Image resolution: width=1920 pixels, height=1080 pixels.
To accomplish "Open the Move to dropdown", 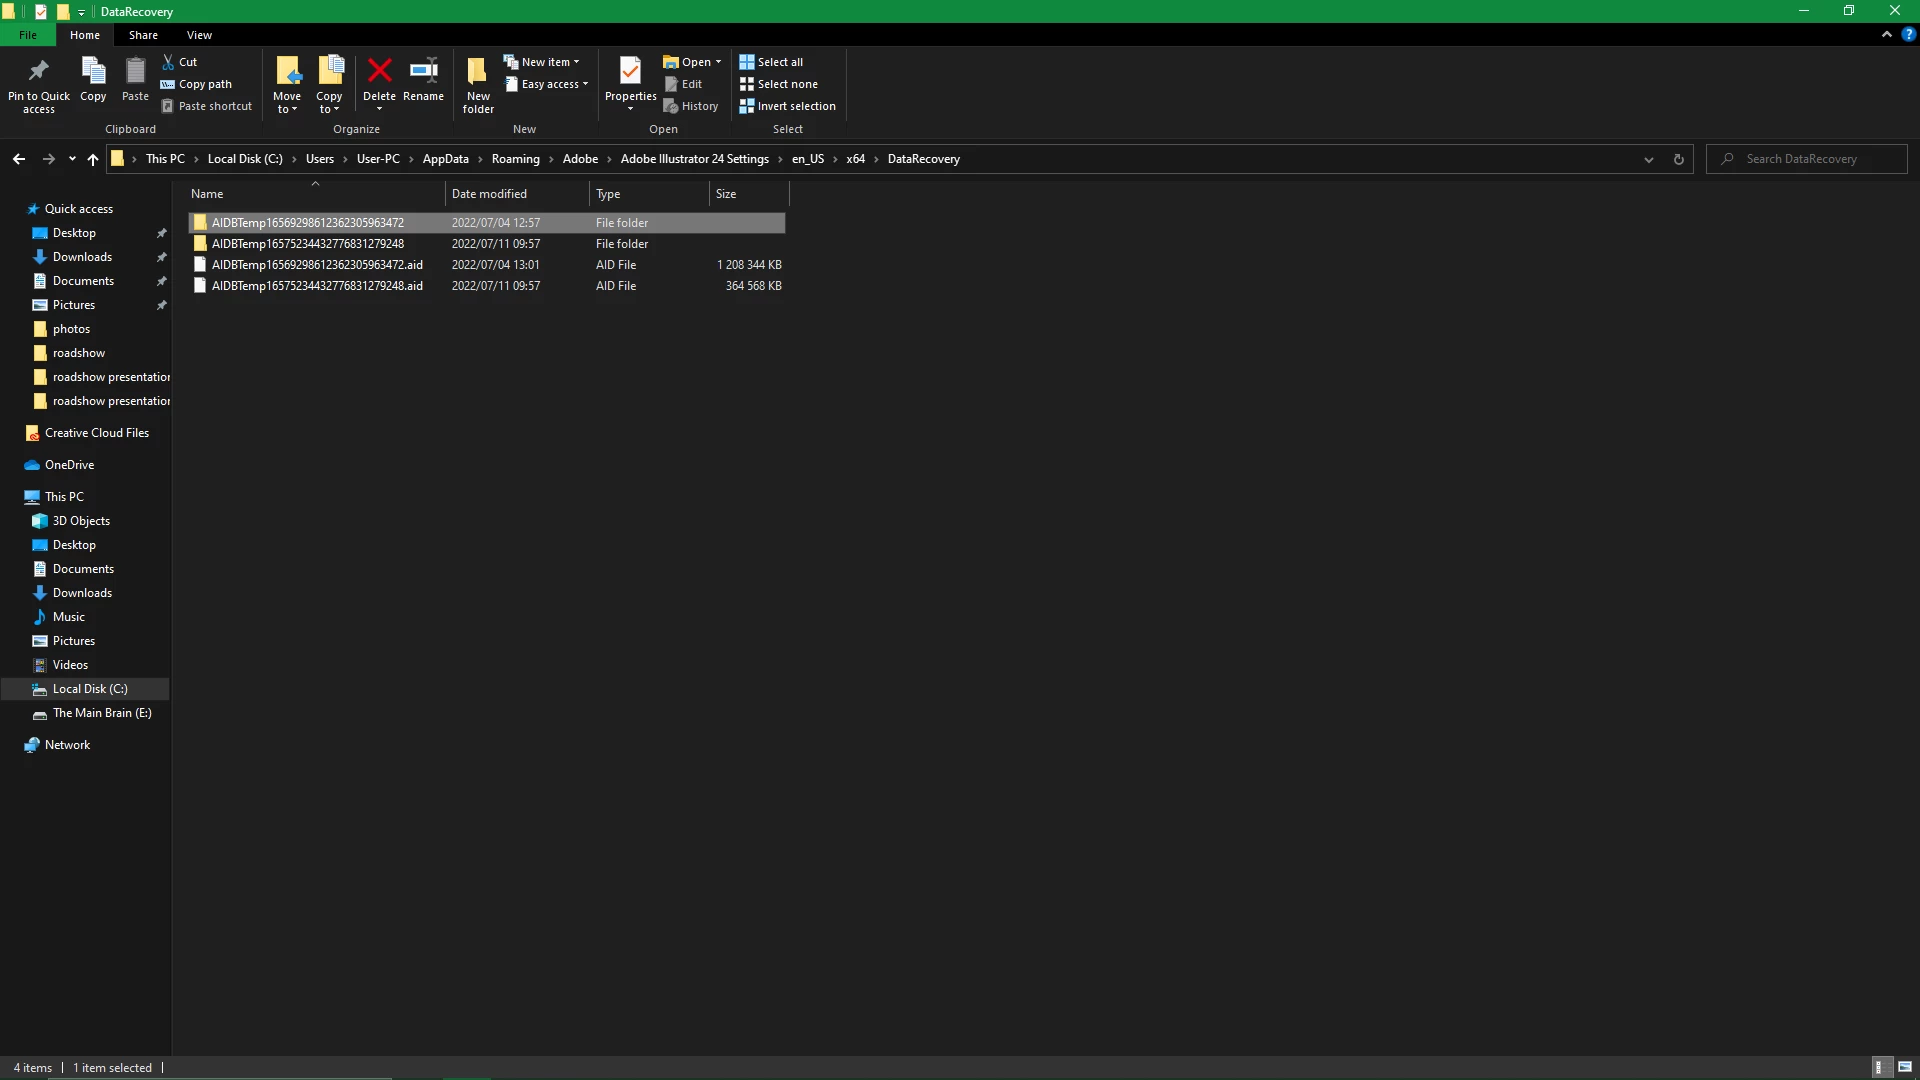I will point(287,104).
